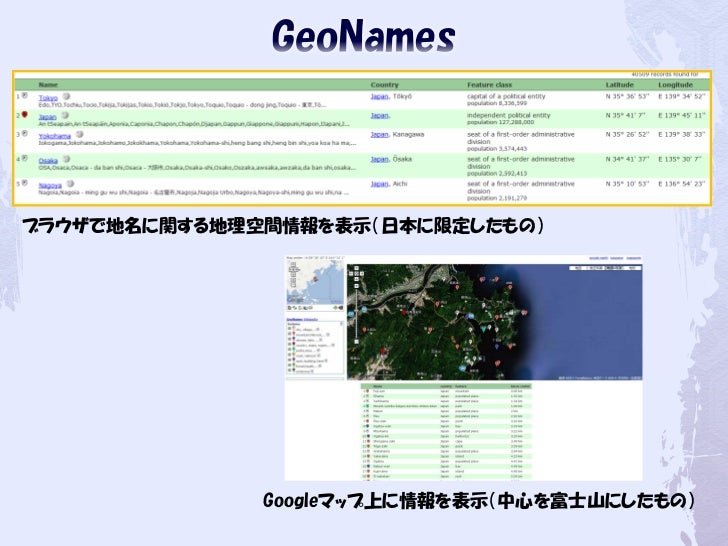Click the globe icon next to Nagoya
This screenshot has height=546, width=728.
(x=70, y=184)
